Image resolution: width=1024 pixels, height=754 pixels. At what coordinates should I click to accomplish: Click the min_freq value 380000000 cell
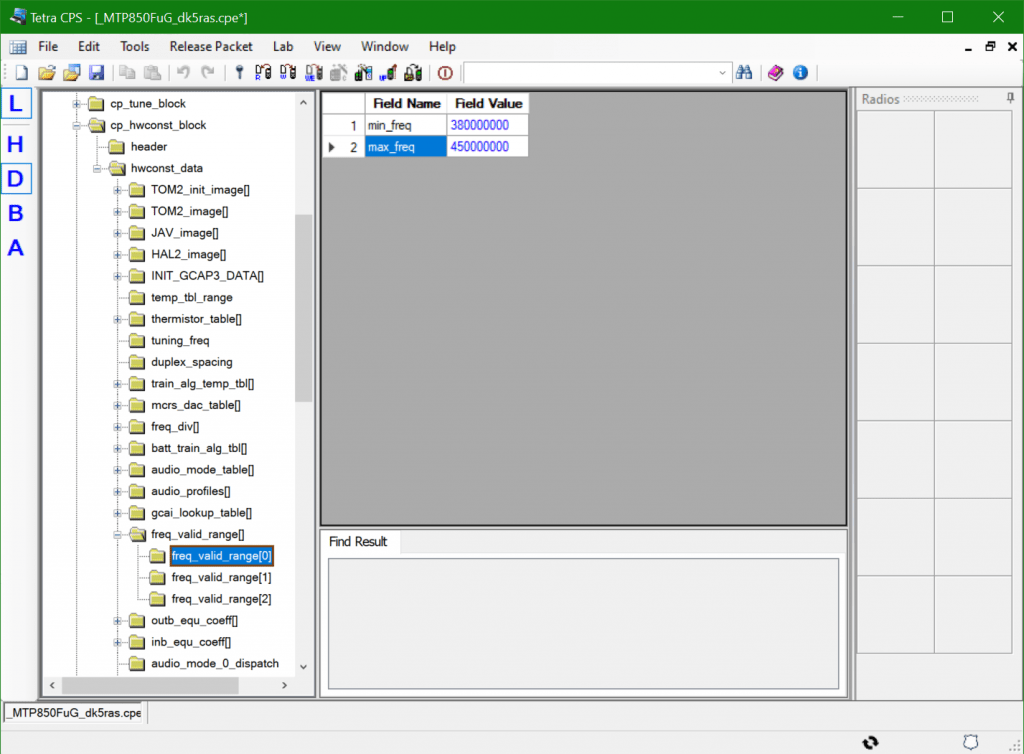(x=486, y=125)
